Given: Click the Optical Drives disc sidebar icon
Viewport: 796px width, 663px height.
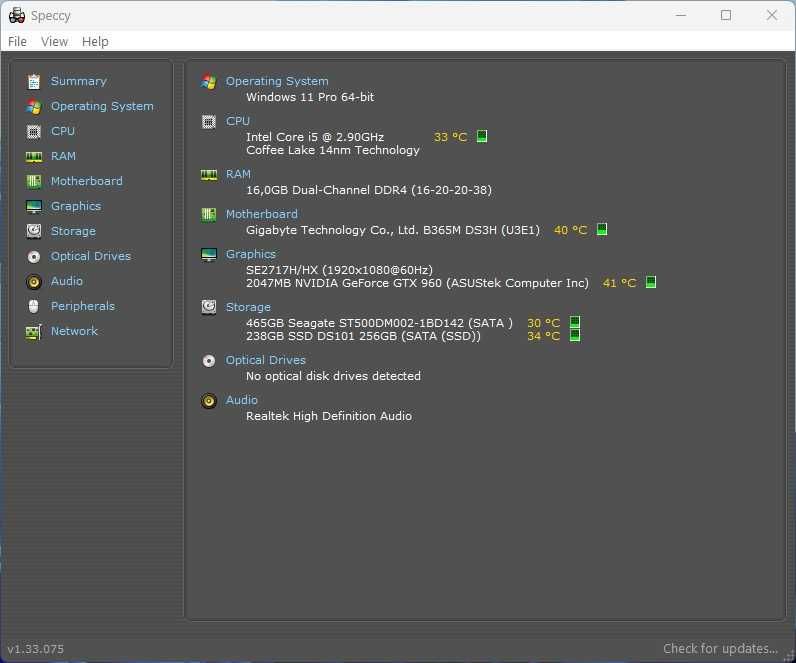Looking at the screenshot, I should pos(34,257).
